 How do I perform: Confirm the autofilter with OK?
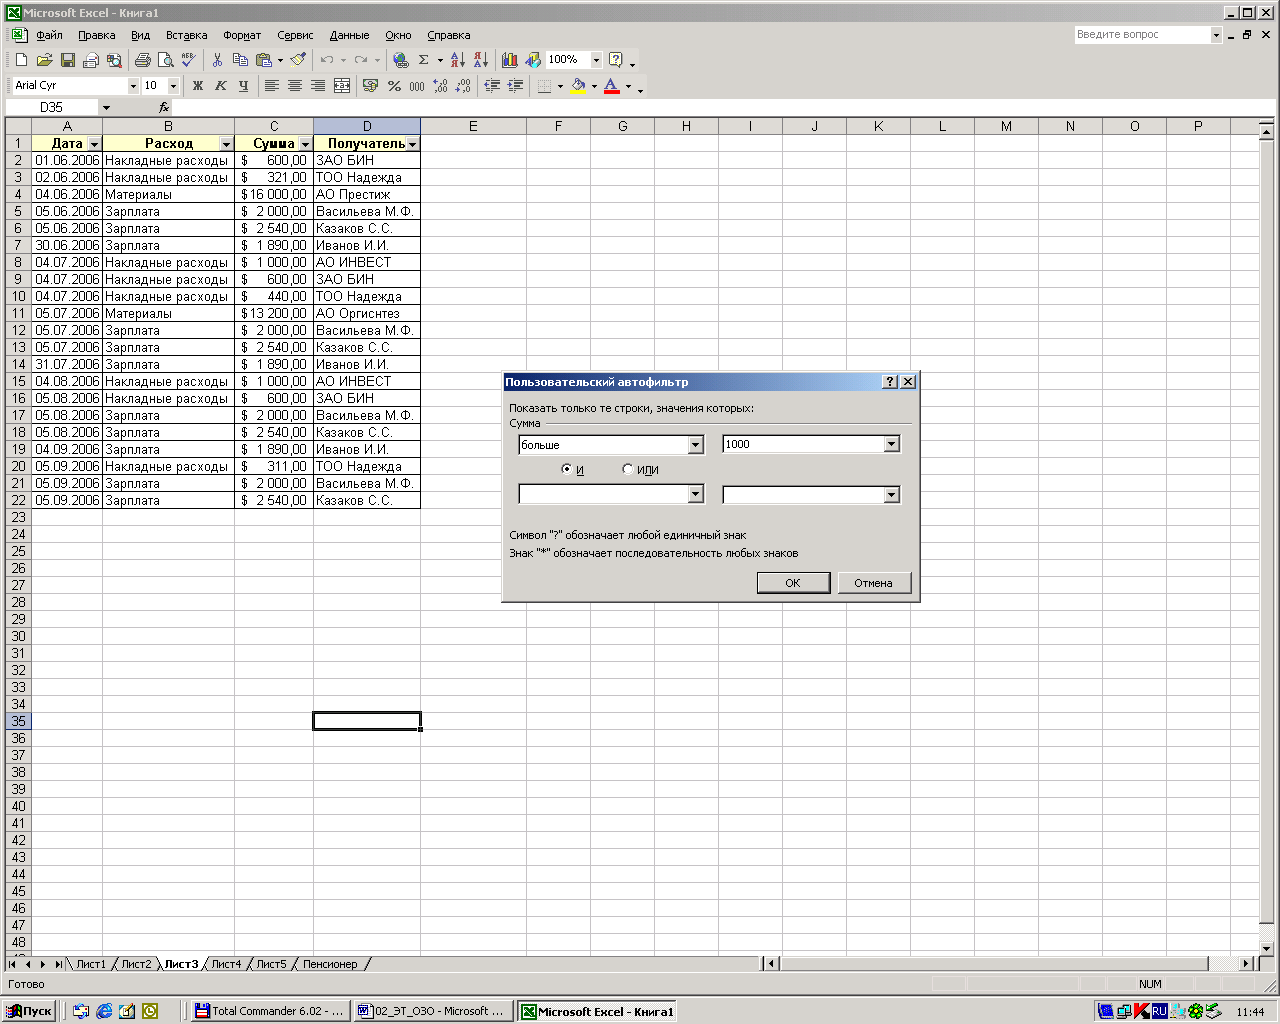coord(793,583)
